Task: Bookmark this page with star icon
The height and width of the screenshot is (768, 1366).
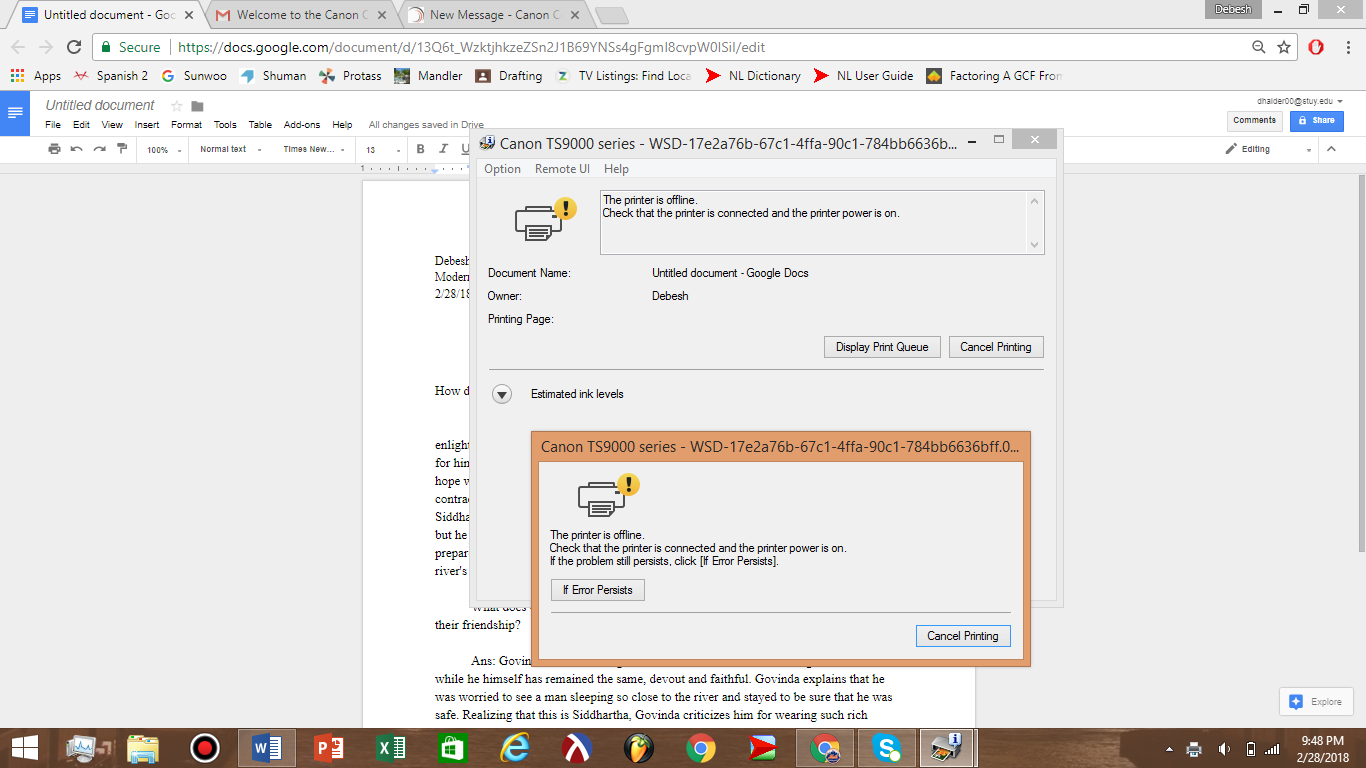Action: 1284,47
